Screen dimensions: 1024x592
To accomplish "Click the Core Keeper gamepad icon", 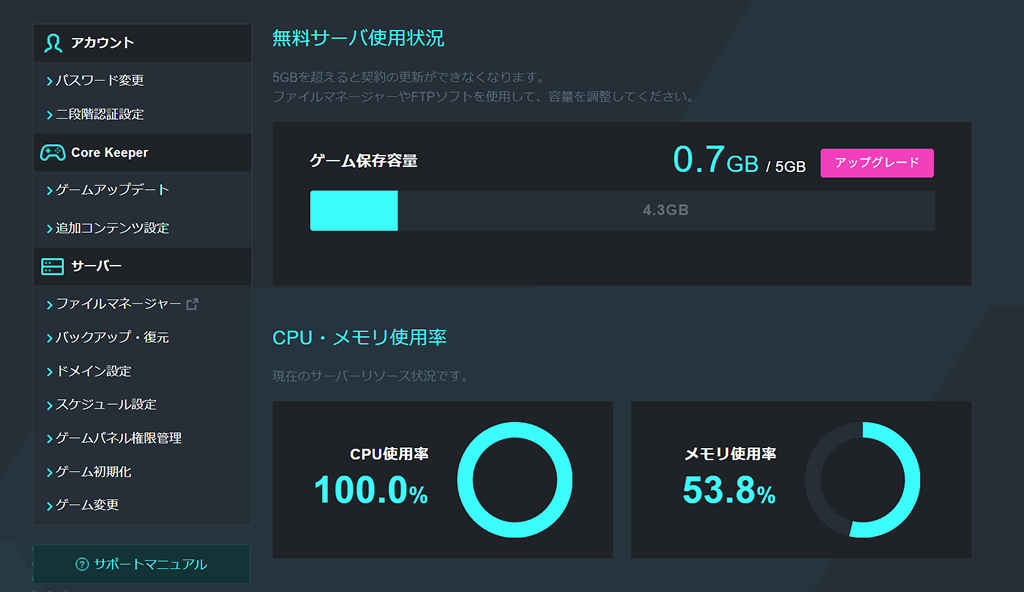I will [53, 152].
